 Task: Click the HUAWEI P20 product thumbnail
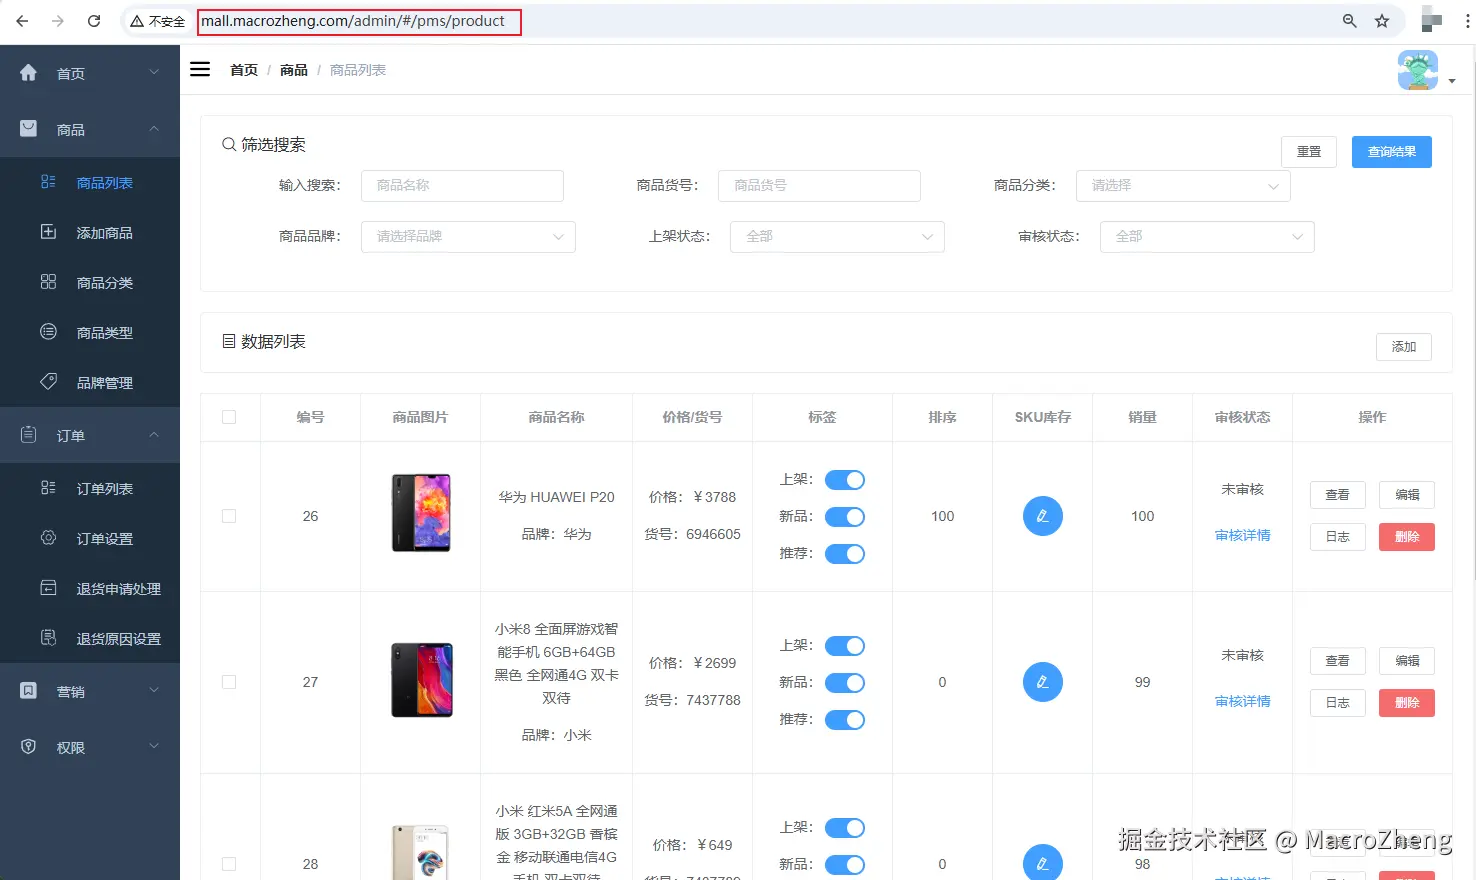tap(421, 513)
